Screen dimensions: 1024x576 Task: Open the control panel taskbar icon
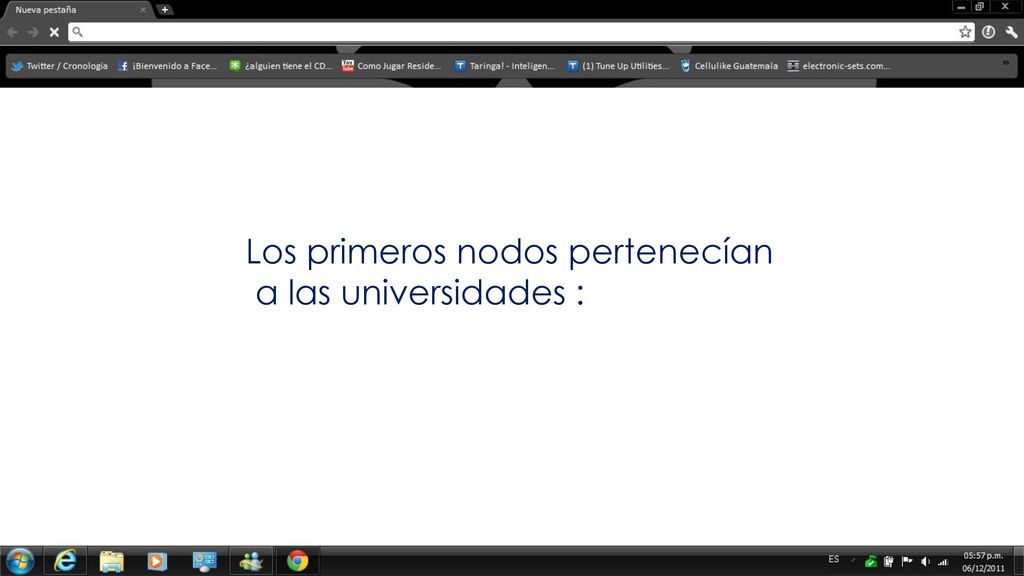coord(204,561)
